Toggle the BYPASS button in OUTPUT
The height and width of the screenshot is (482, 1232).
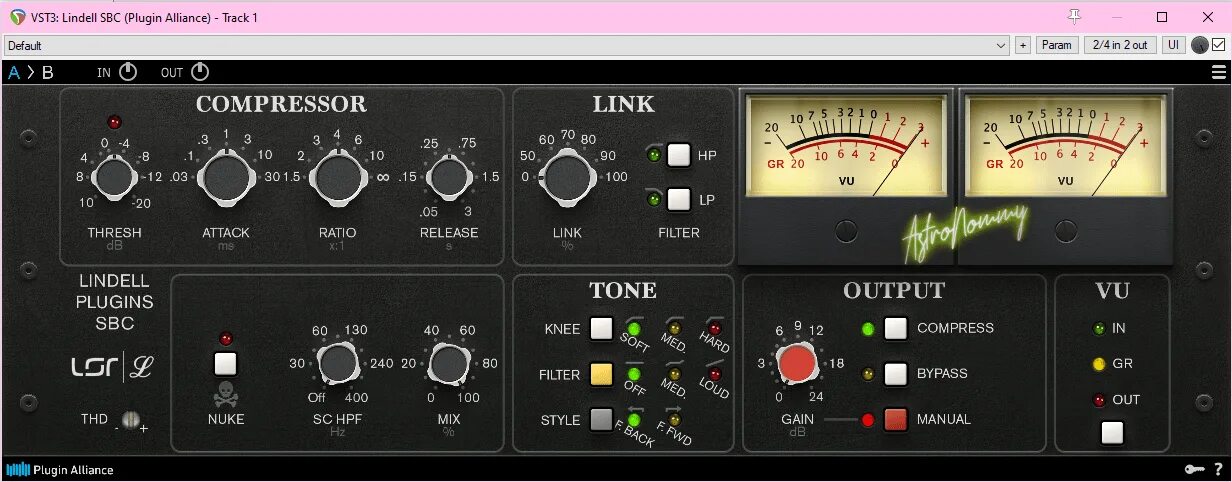[x=895, y=373]
